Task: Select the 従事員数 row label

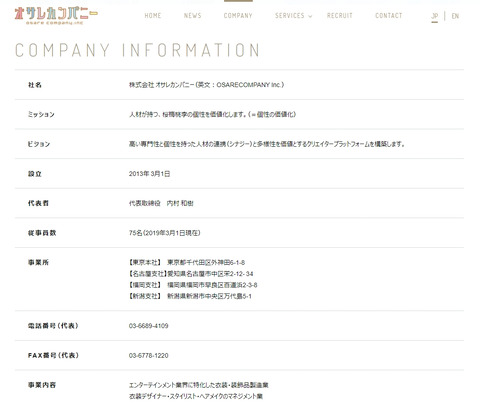Action: (42, 233)
